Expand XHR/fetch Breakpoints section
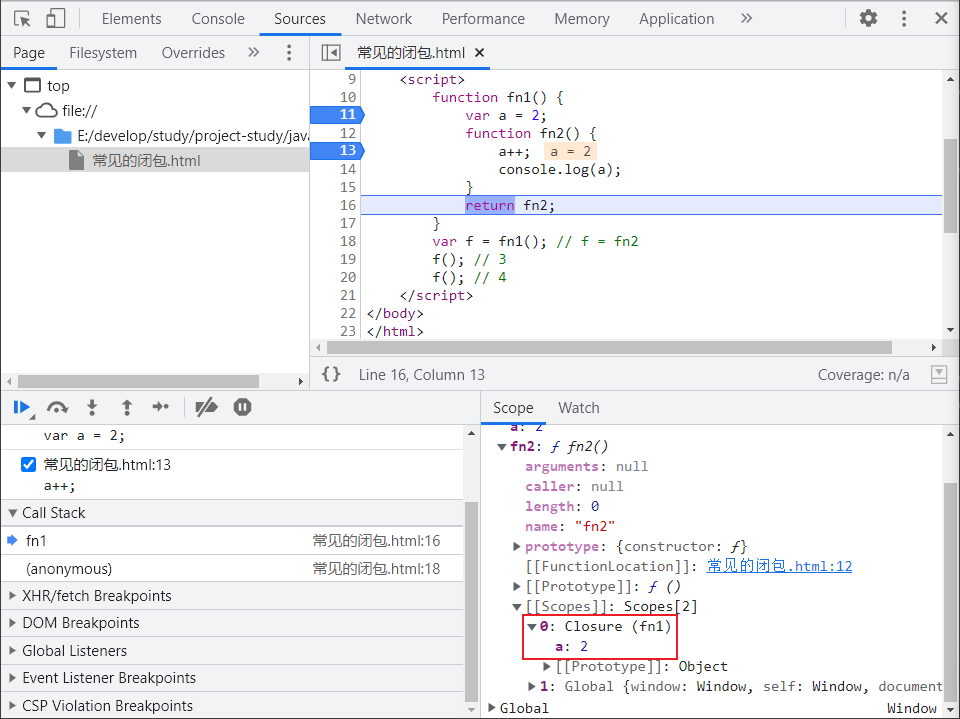Image resolution: width=960 pixels, height=719 pixels. [x=96, y=596]
